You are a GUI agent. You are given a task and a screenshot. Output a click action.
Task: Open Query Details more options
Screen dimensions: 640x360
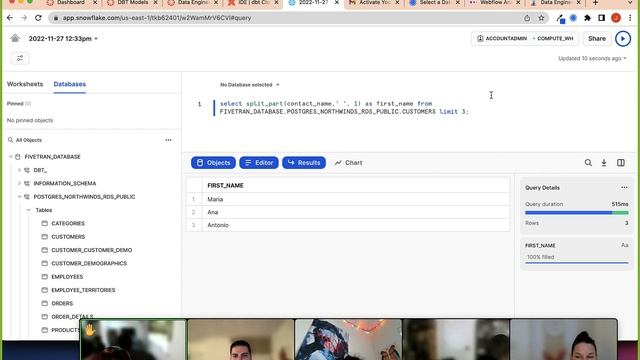[624, 188]
